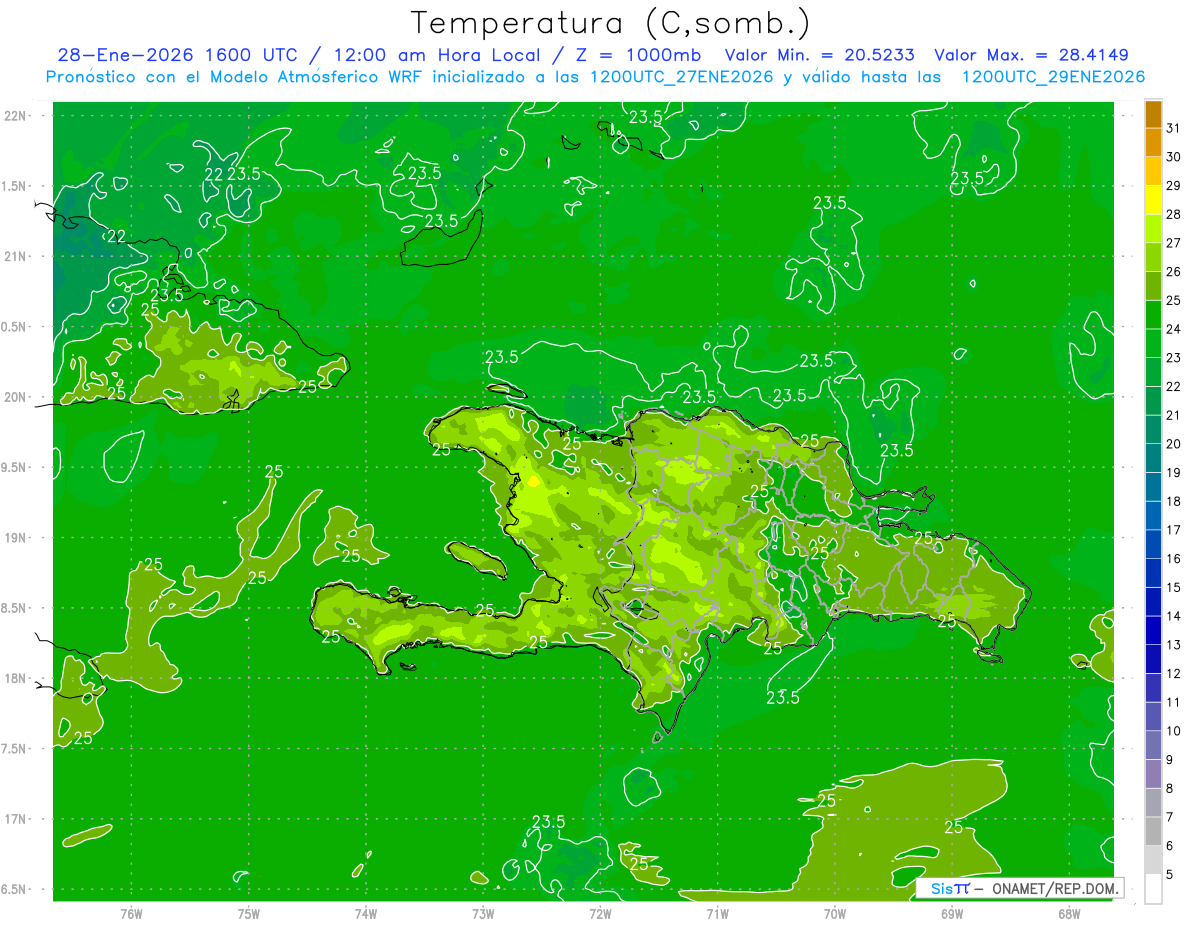Click the "76W" longitude axis label
This screenshot has height=927, width=1200.
point(131,913)
